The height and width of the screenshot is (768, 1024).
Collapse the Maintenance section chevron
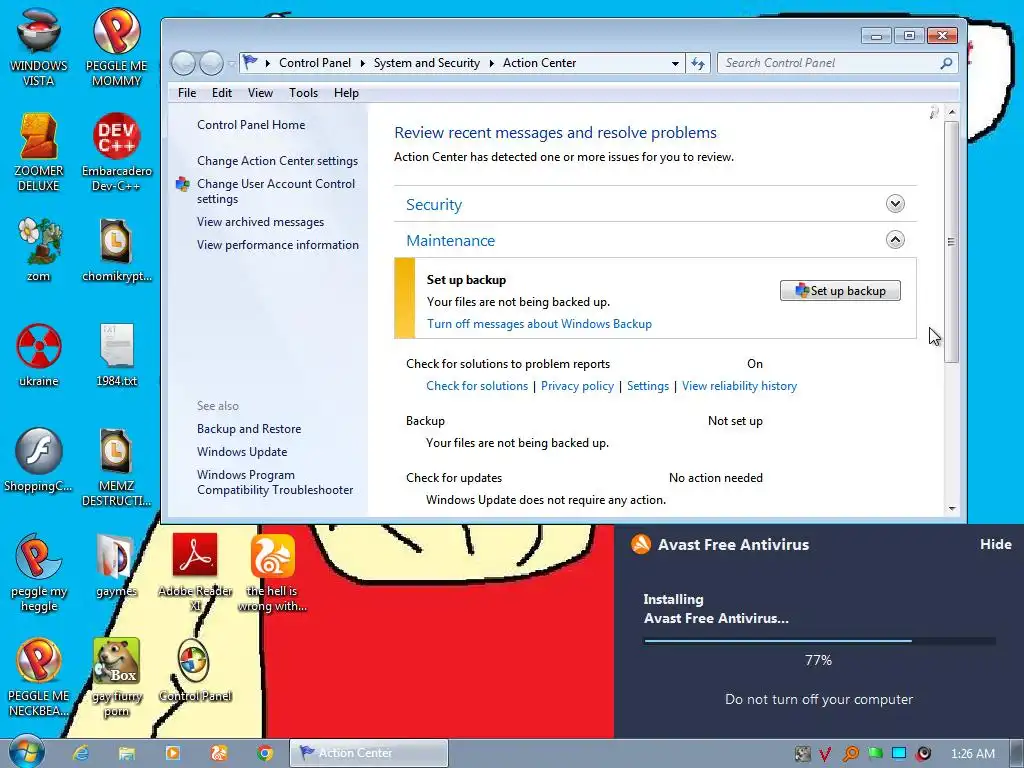(895, 240)
